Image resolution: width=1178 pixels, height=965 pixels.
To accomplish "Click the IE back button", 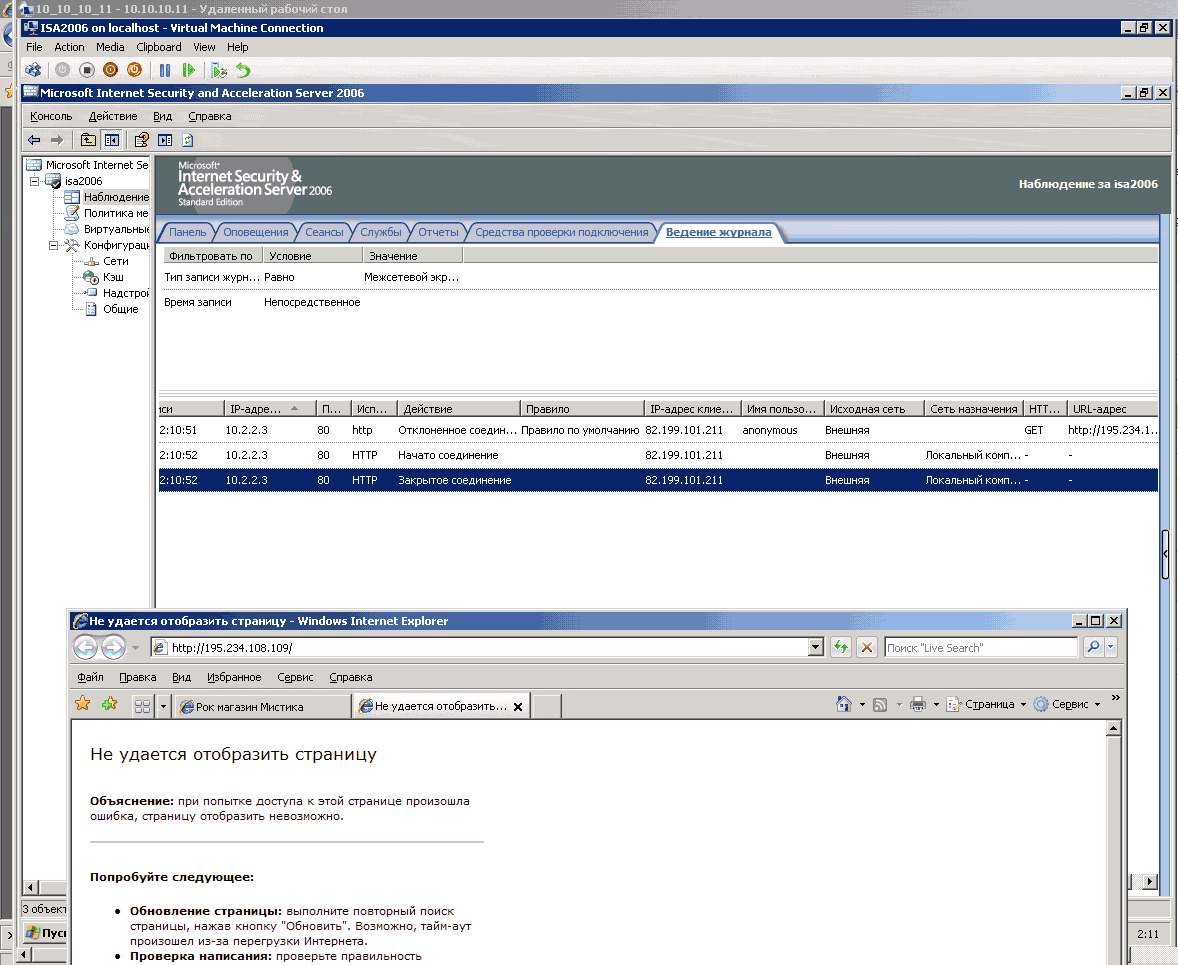I will click(85, 647).
